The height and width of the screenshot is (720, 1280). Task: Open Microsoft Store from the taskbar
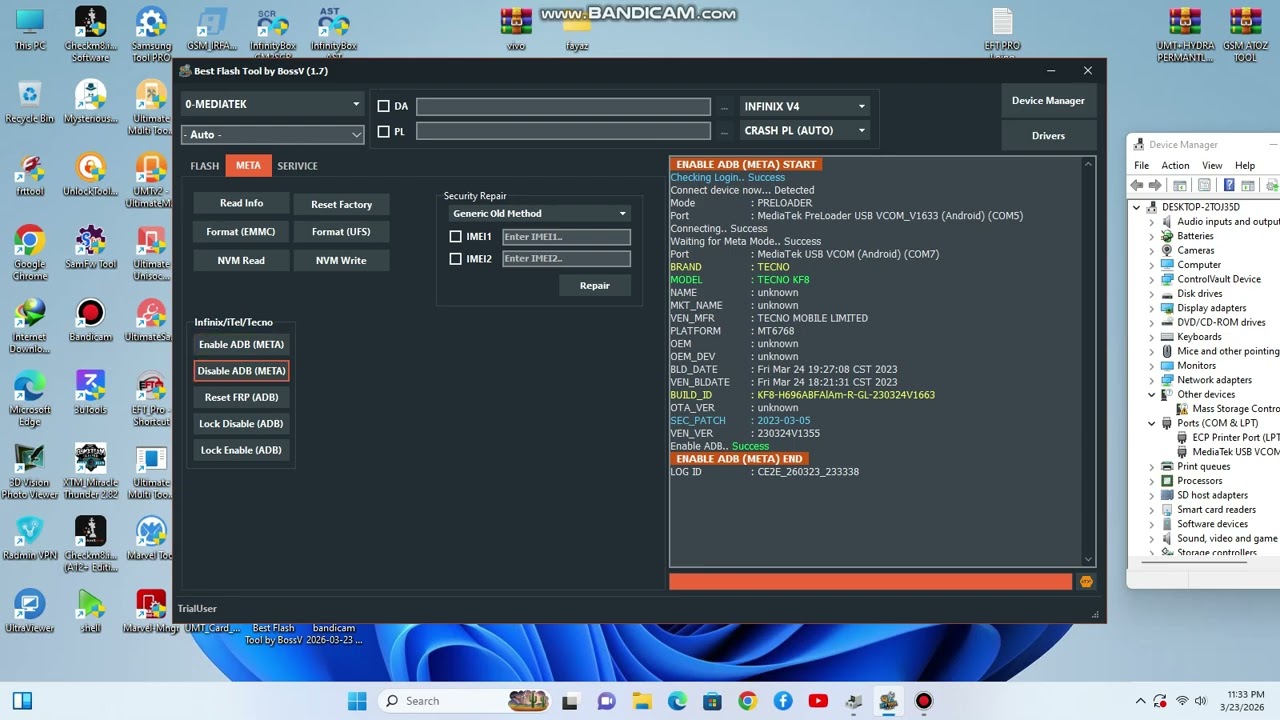(712, 701)
